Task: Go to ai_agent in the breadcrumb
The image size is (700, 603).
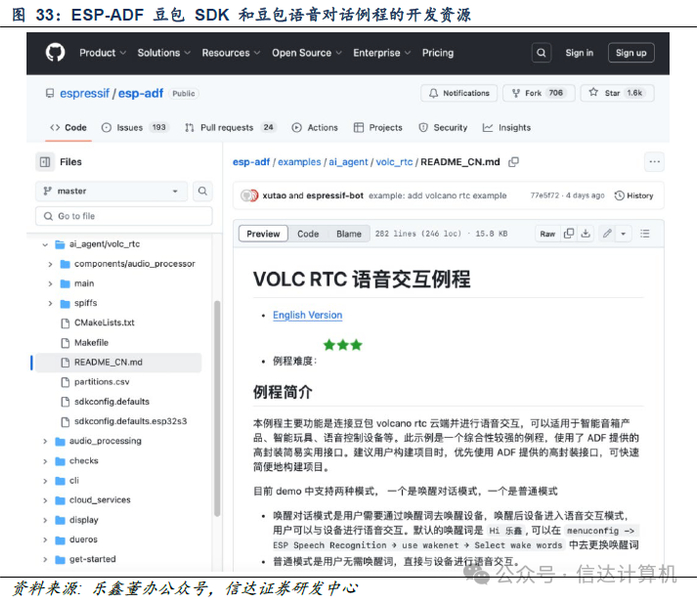Action: click(348, 162)
